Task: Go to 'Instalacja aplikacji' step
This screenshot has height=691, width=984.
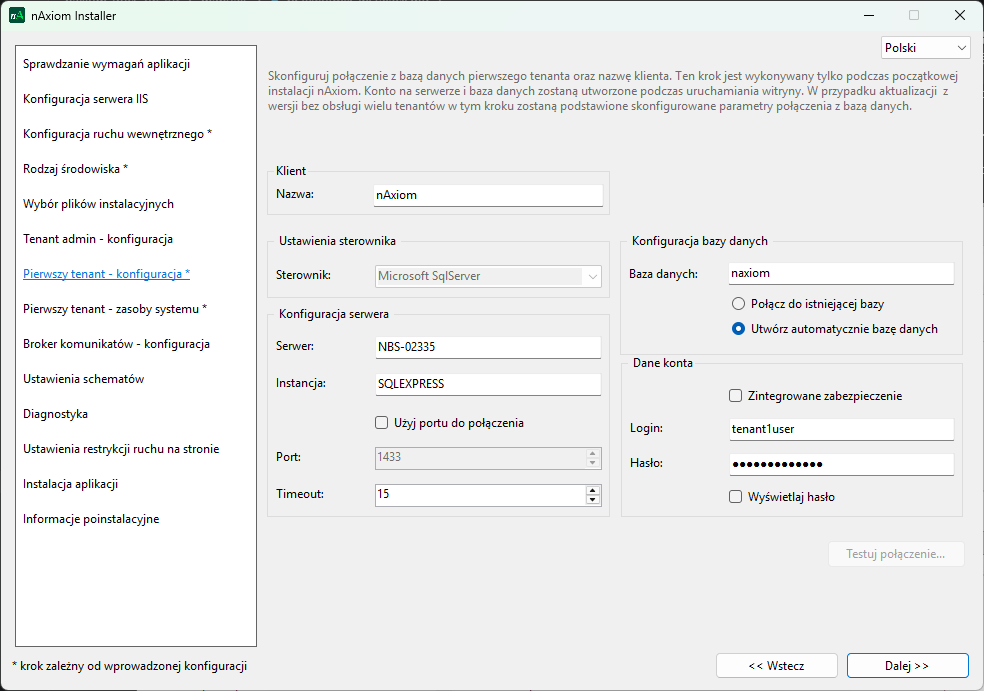Action: pos(70,485)
